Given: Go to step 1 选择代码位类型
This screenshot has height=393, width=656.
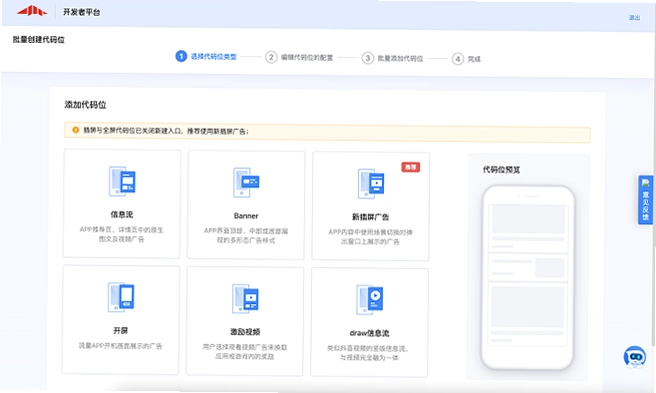Looking at the screenshot, I should (206, 56).
